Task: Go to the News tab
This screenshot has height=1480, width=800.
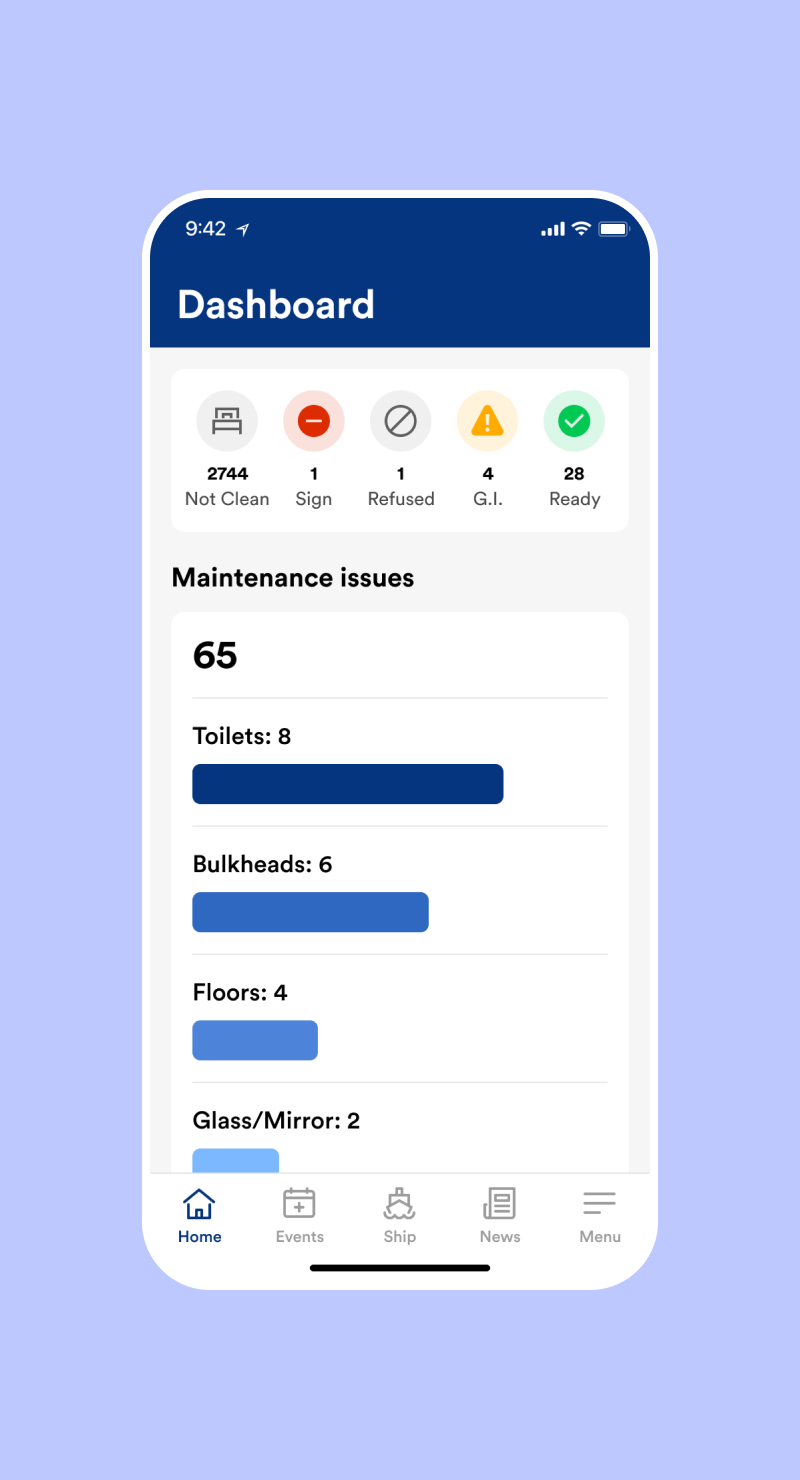Action: click(x=500, y=1216)
